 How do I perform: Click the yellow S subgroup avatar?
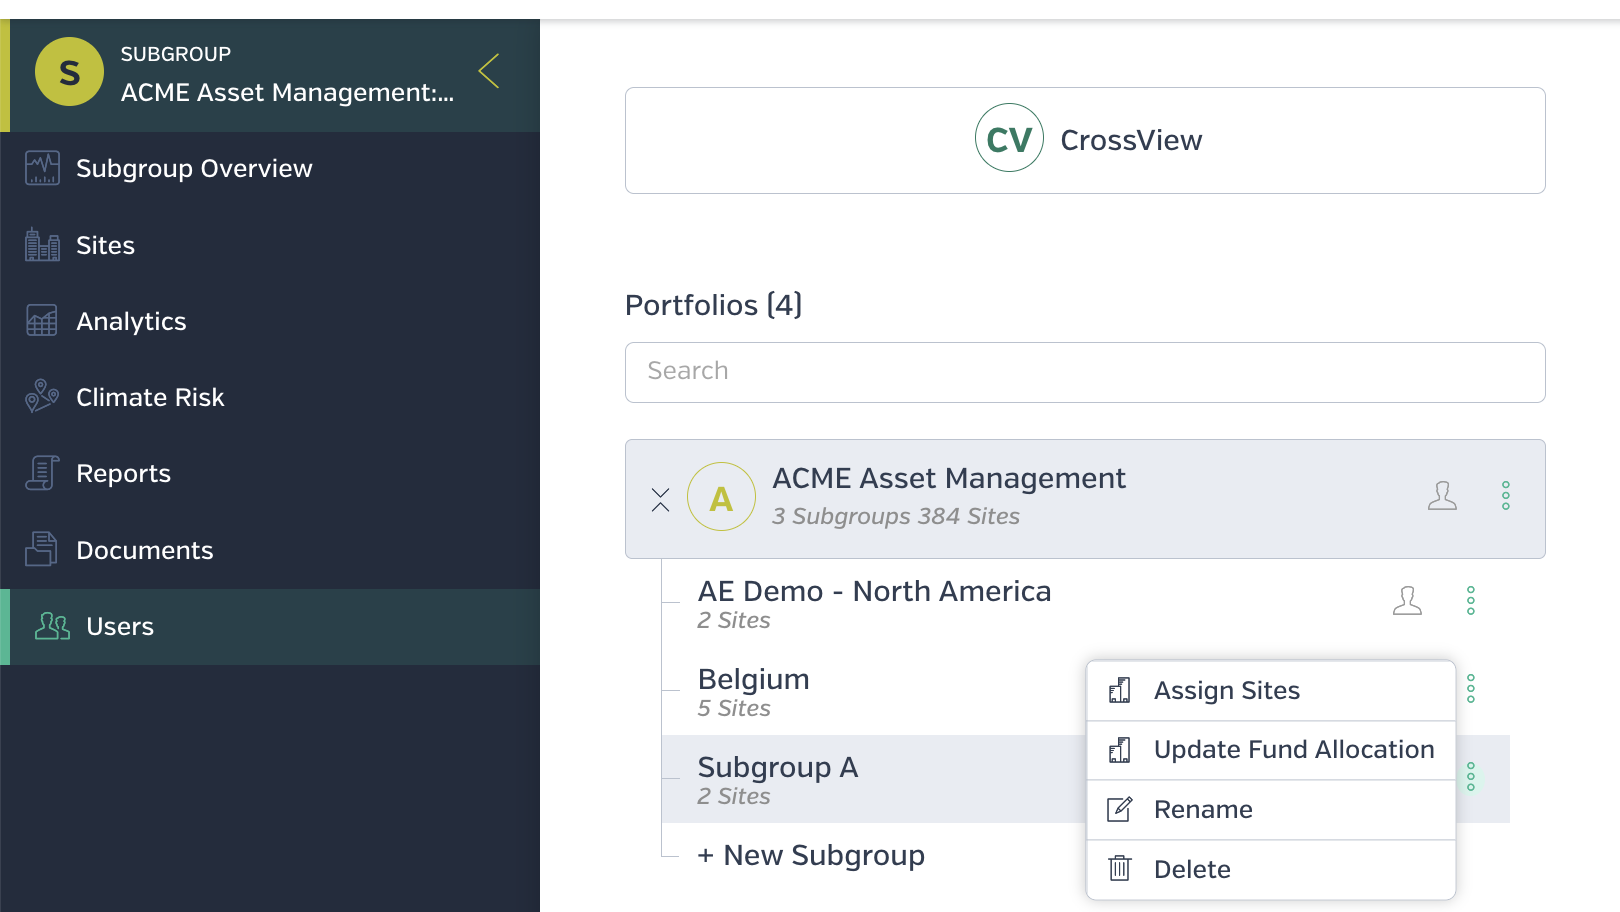click(x=69, y=72)
